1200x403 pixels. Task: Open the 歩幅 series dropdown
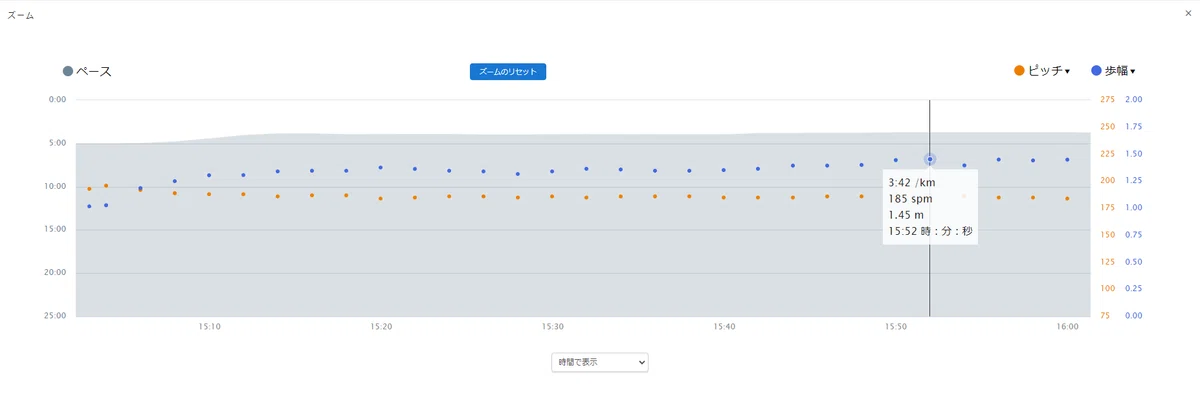(x=1120, y=71)
